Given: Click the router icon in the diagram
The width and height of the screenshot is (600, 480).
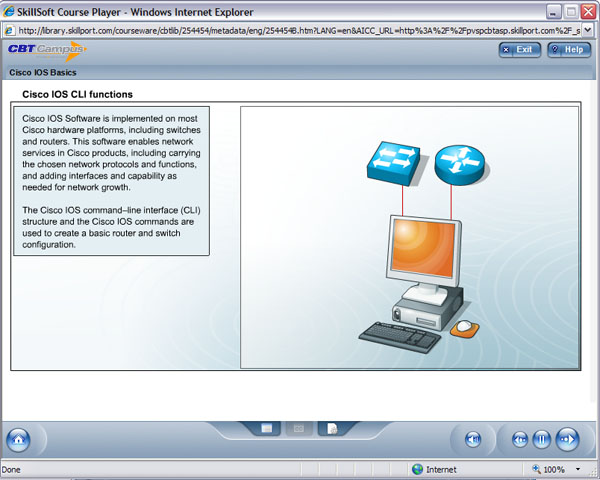Looking at the screenshot, I should coord(460,165).
